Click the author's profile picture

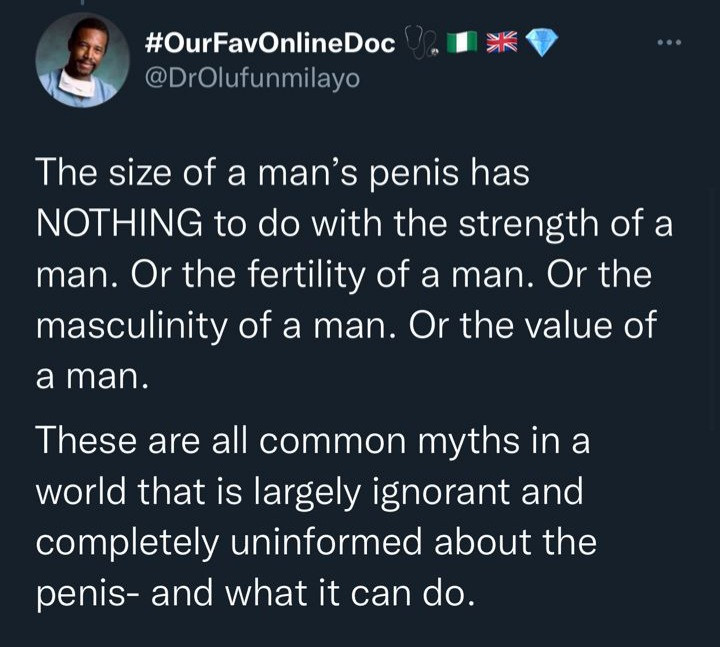pyautogui.click(x=83, y=60)
